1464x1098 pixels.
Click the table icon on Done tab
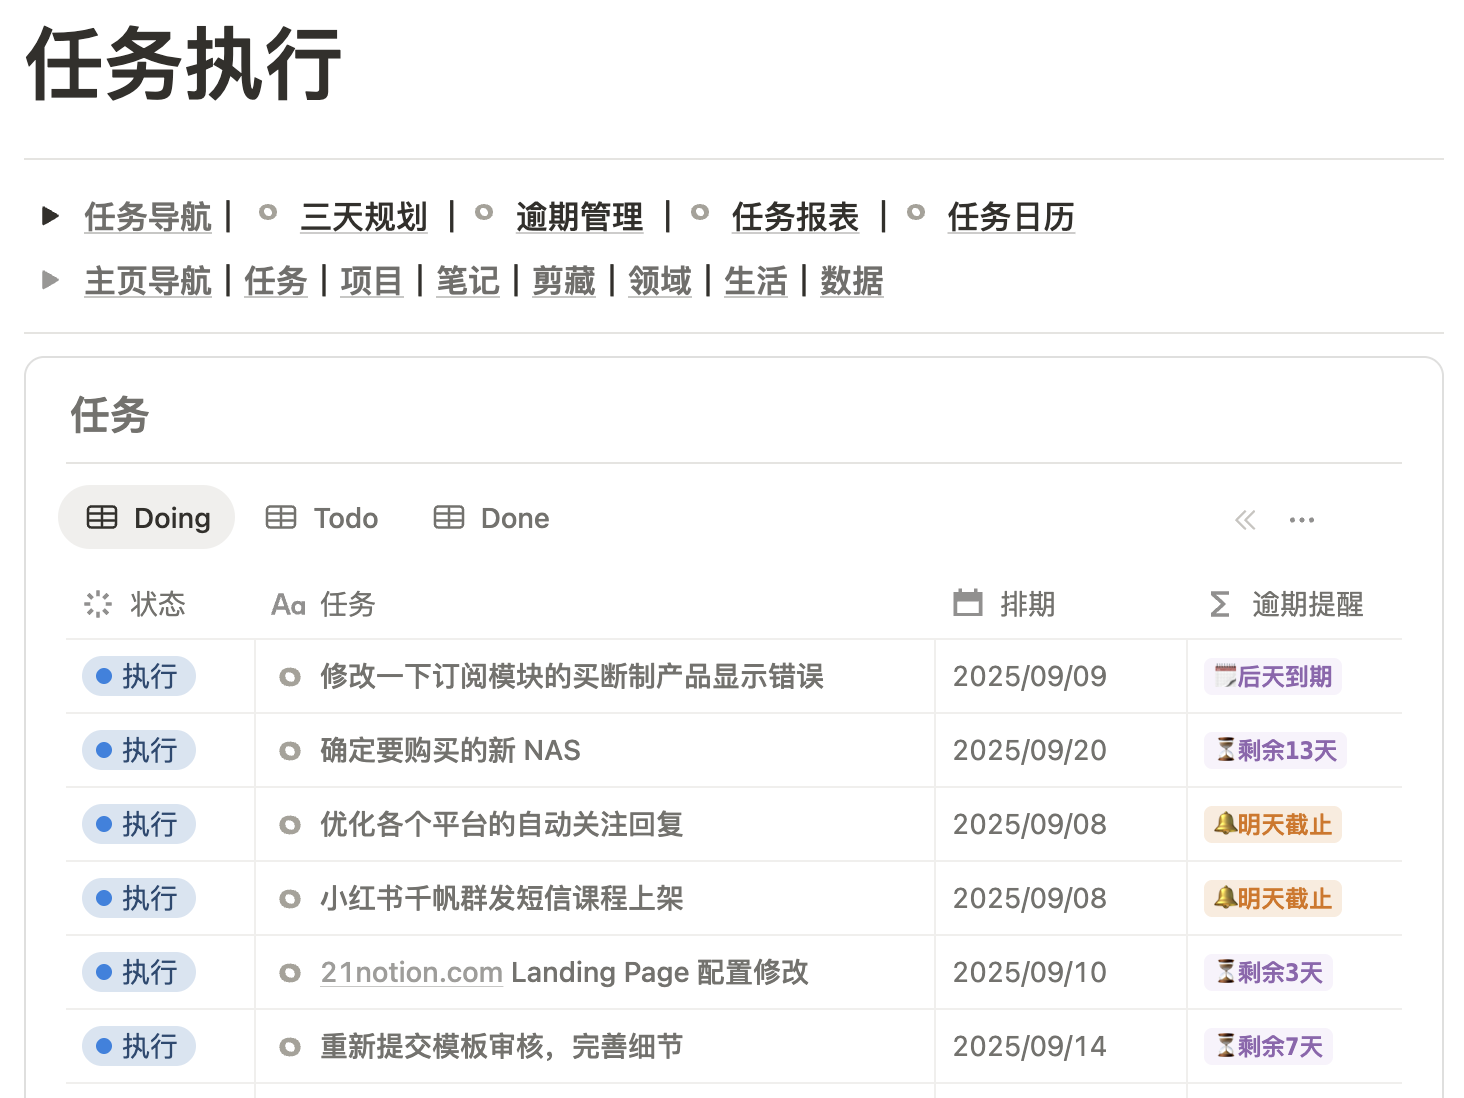(x=449, y=518)
